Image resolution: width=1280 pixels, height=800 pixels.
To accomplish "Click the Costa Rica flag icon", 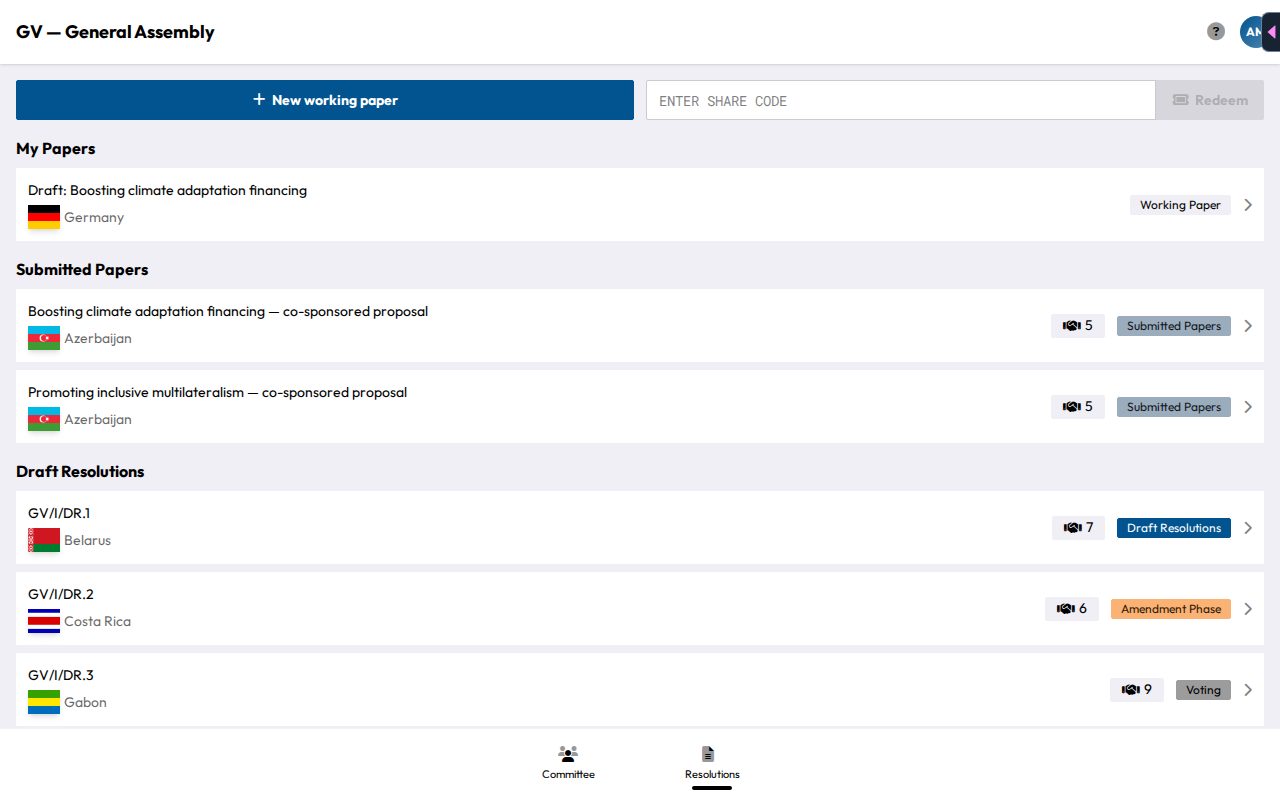I will coord(44,621).
